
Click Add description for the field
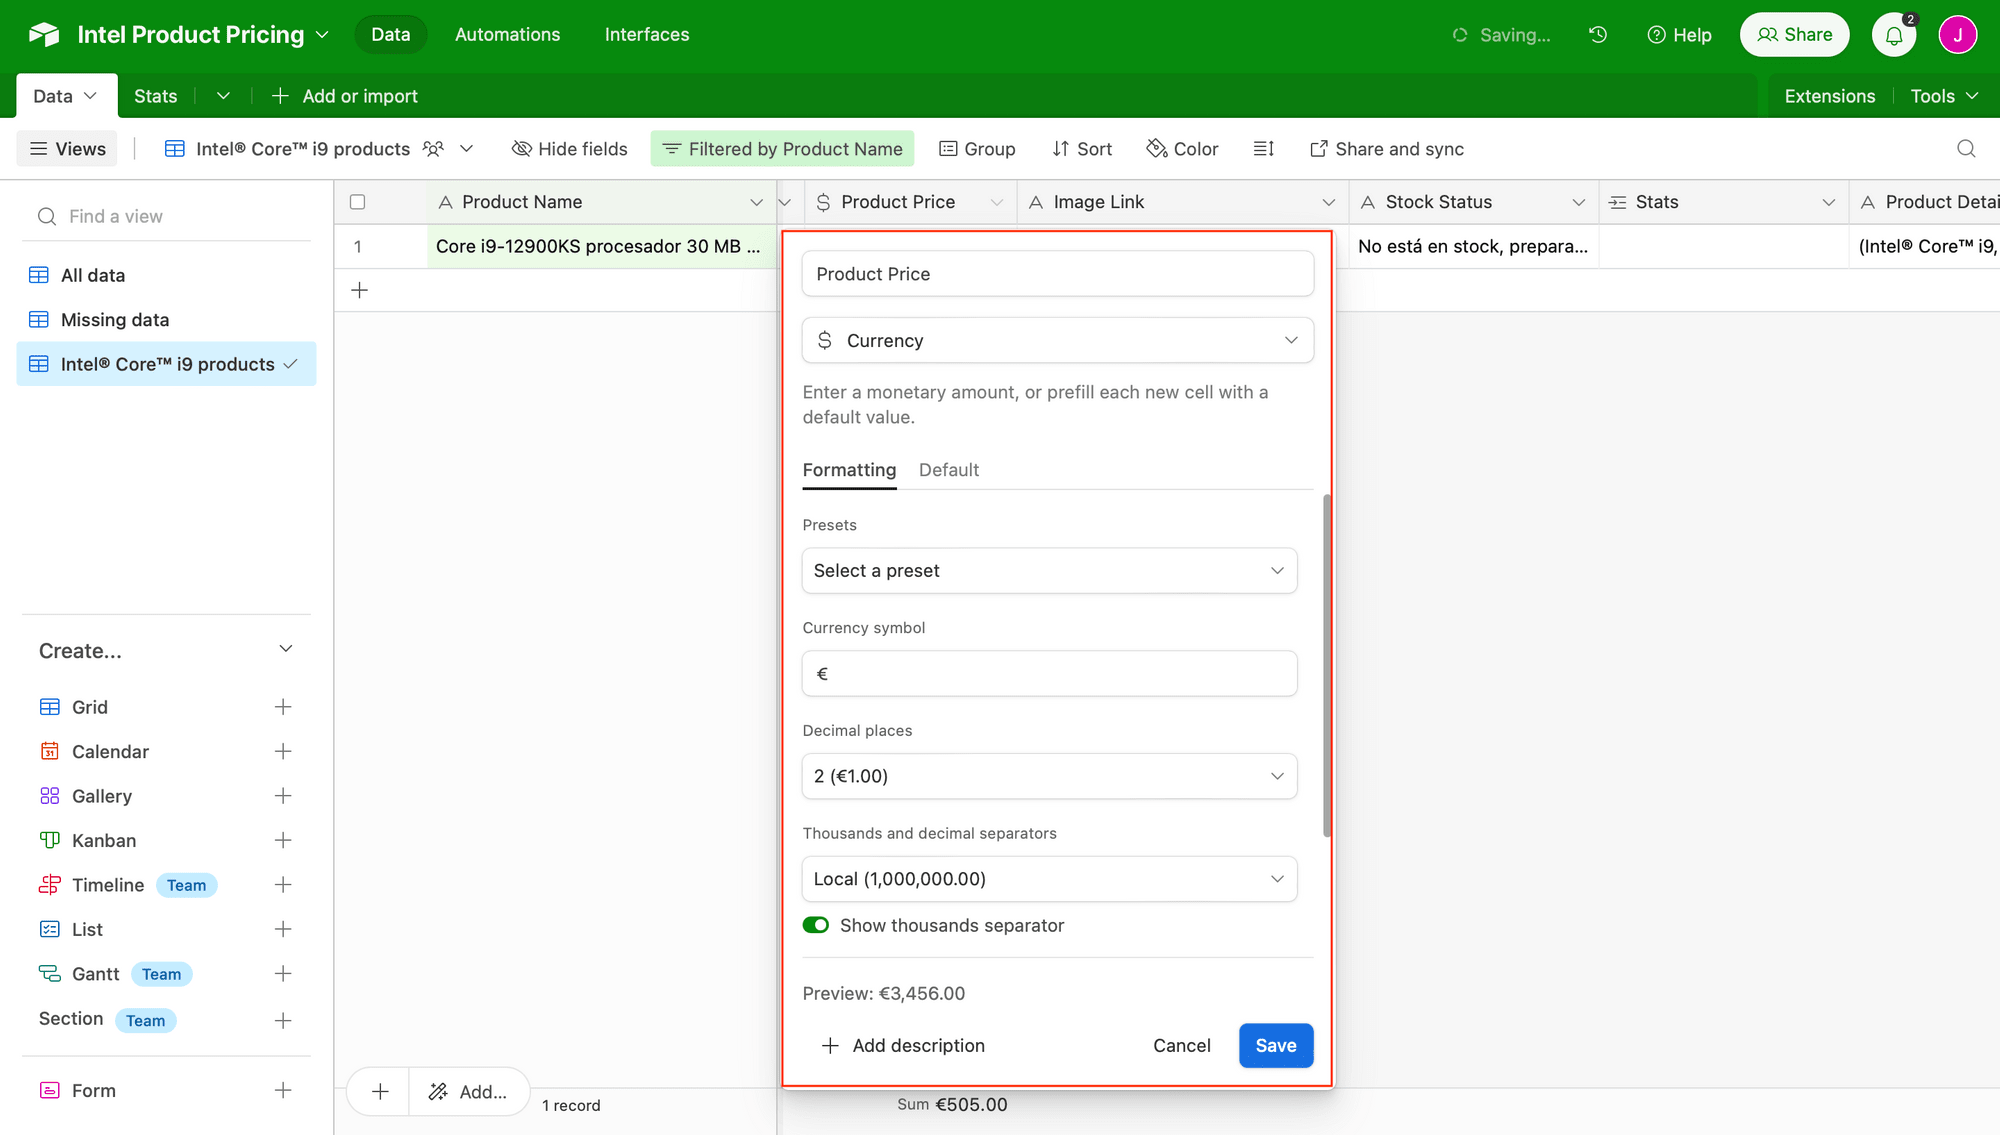(902, 1045)
